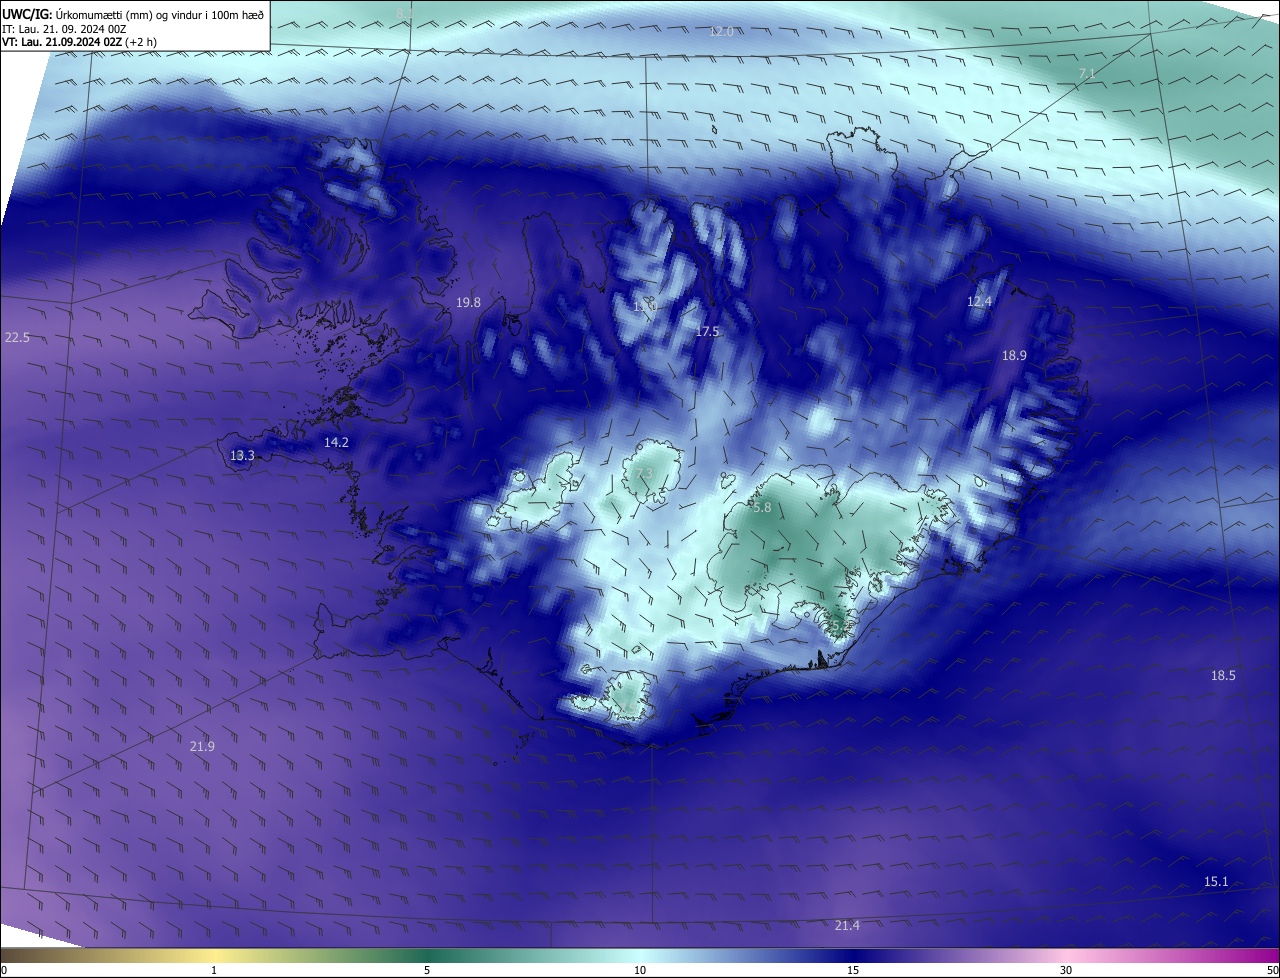1280x978 pixels.
Task: Click the map value 12.0
Action: point(721,32)
